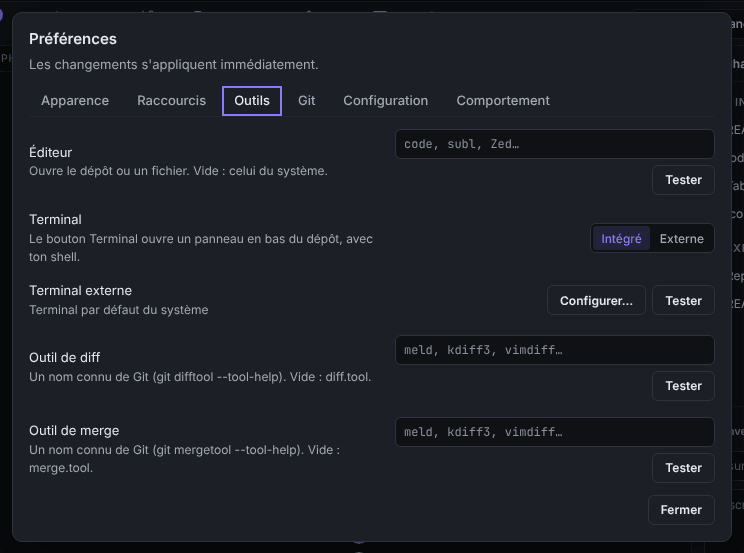
Task: Go to the Configuration tab
Action: pos(386,101)
